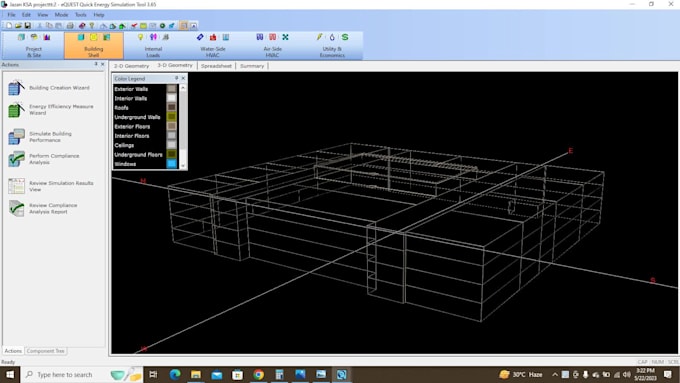Click the Save disk toolbar icon

(27, 26)
